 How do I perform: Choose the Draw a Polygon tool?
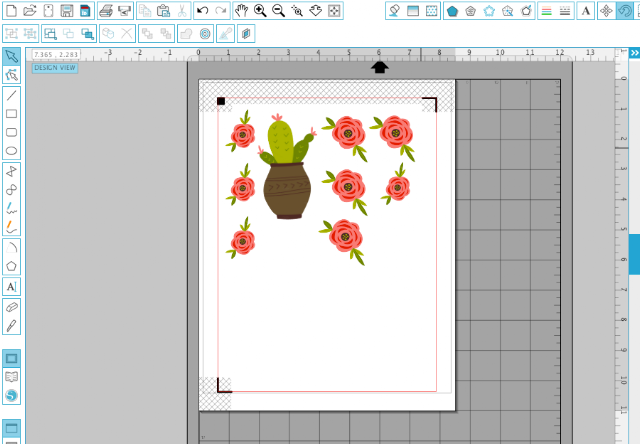coord(11,171)
